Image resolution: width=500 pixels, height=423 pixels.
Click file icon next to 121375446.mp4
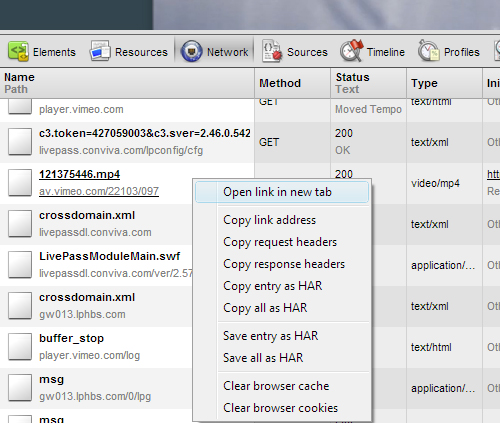20,182
